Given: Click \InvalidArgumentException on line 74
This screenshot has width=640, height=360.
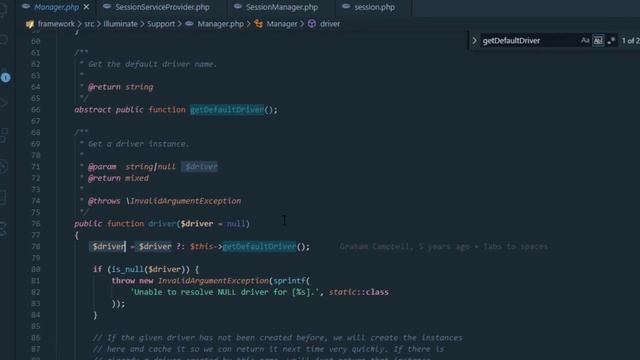Looking at the screenshot, I should click(184, 201).
